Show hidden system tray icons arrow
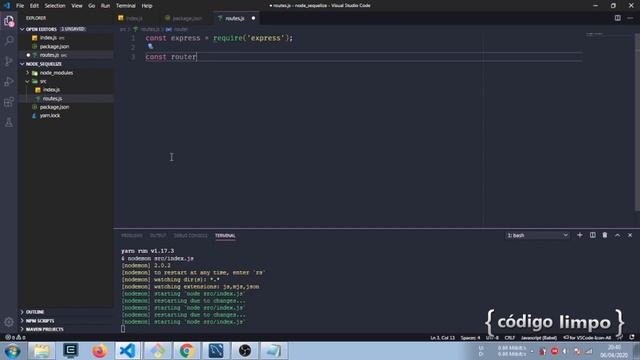The width and height of the screenshot is (640, 360). 532,351
